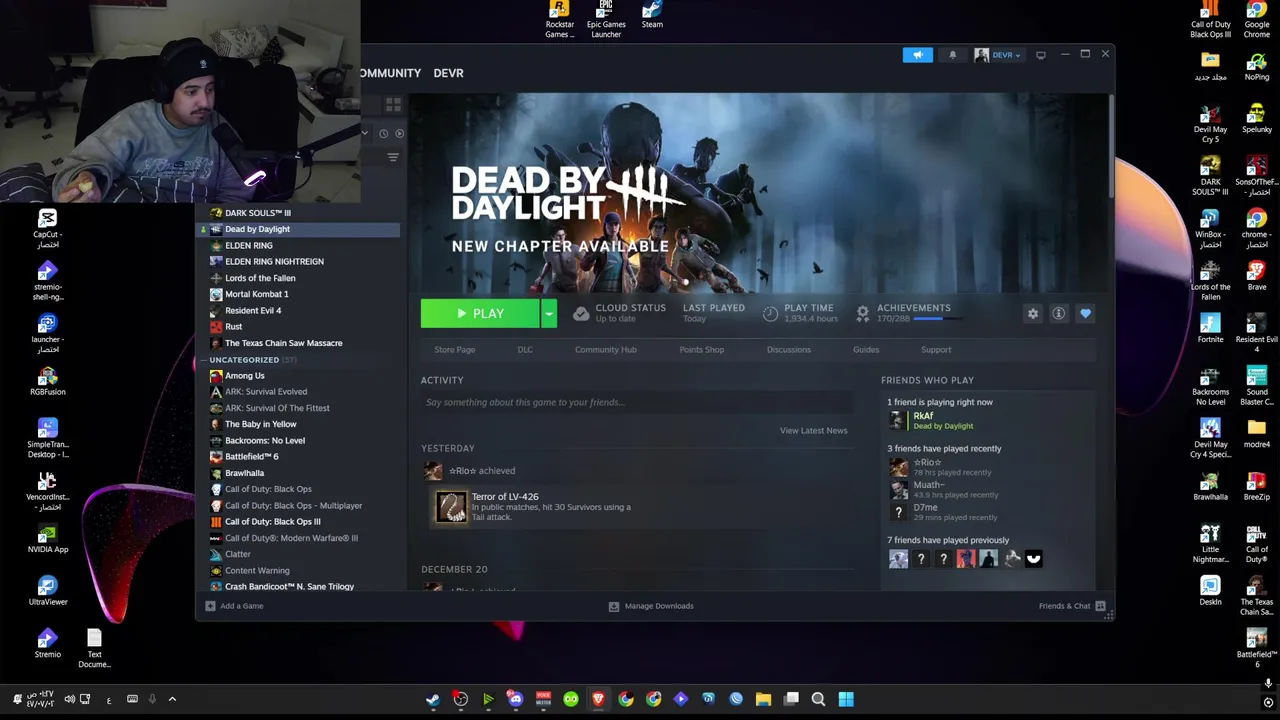The height and width of the screenshot is (720, 1280).
Task: Open Friends & Chat panel
Action: [x=1072, y=606]
